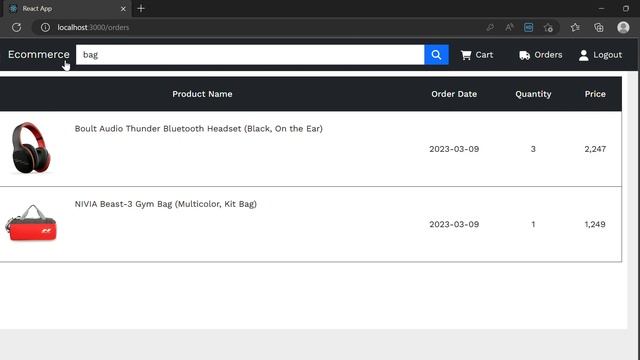The height and width of the screenshot is (360, 640).
Task: Click the browser profile avatar
Action: 623,27
